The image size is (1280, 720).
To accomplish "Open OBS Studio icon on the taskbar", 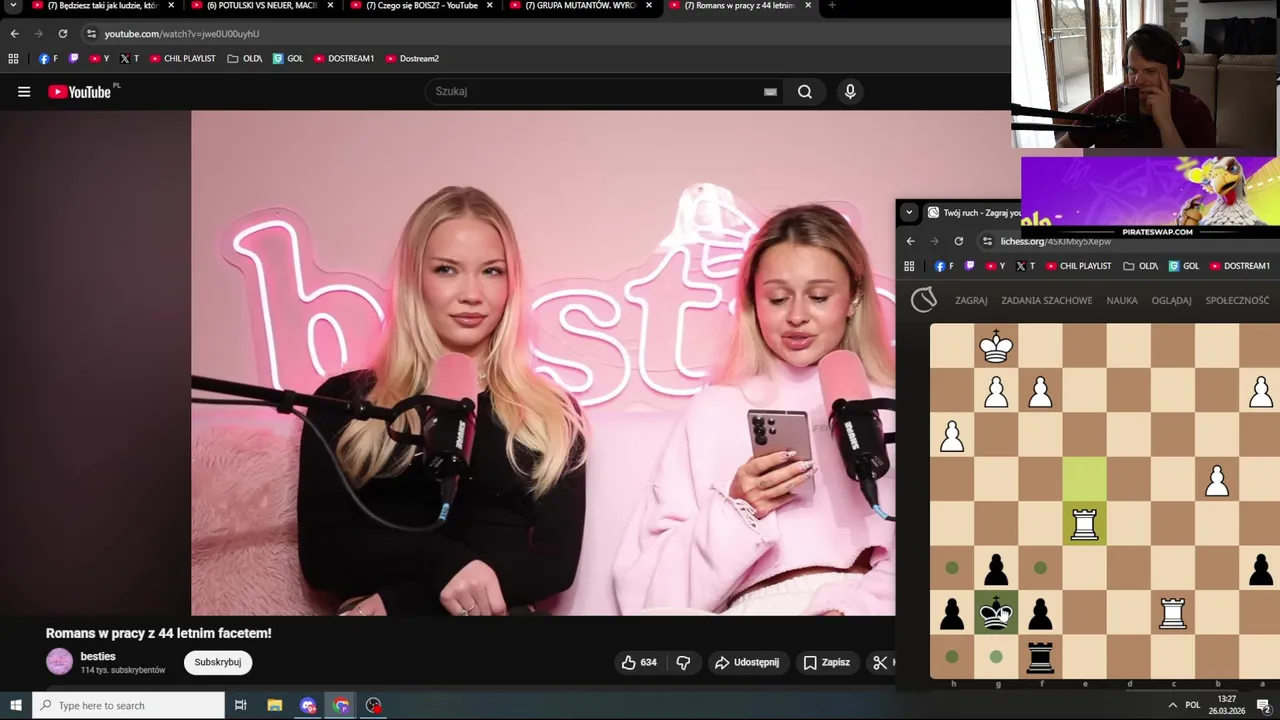I will [374, 705].
